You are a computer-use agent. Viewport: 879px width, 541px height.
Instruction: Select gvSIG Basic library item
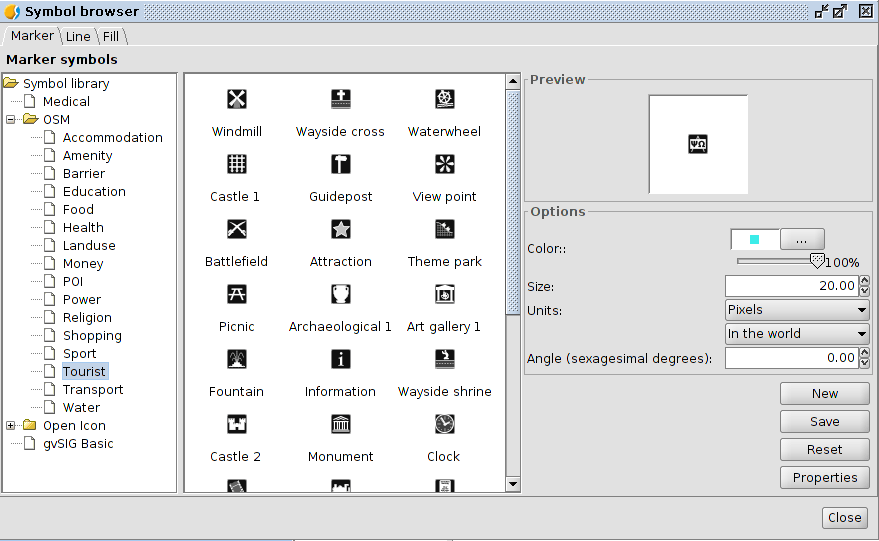pos(78,443)
